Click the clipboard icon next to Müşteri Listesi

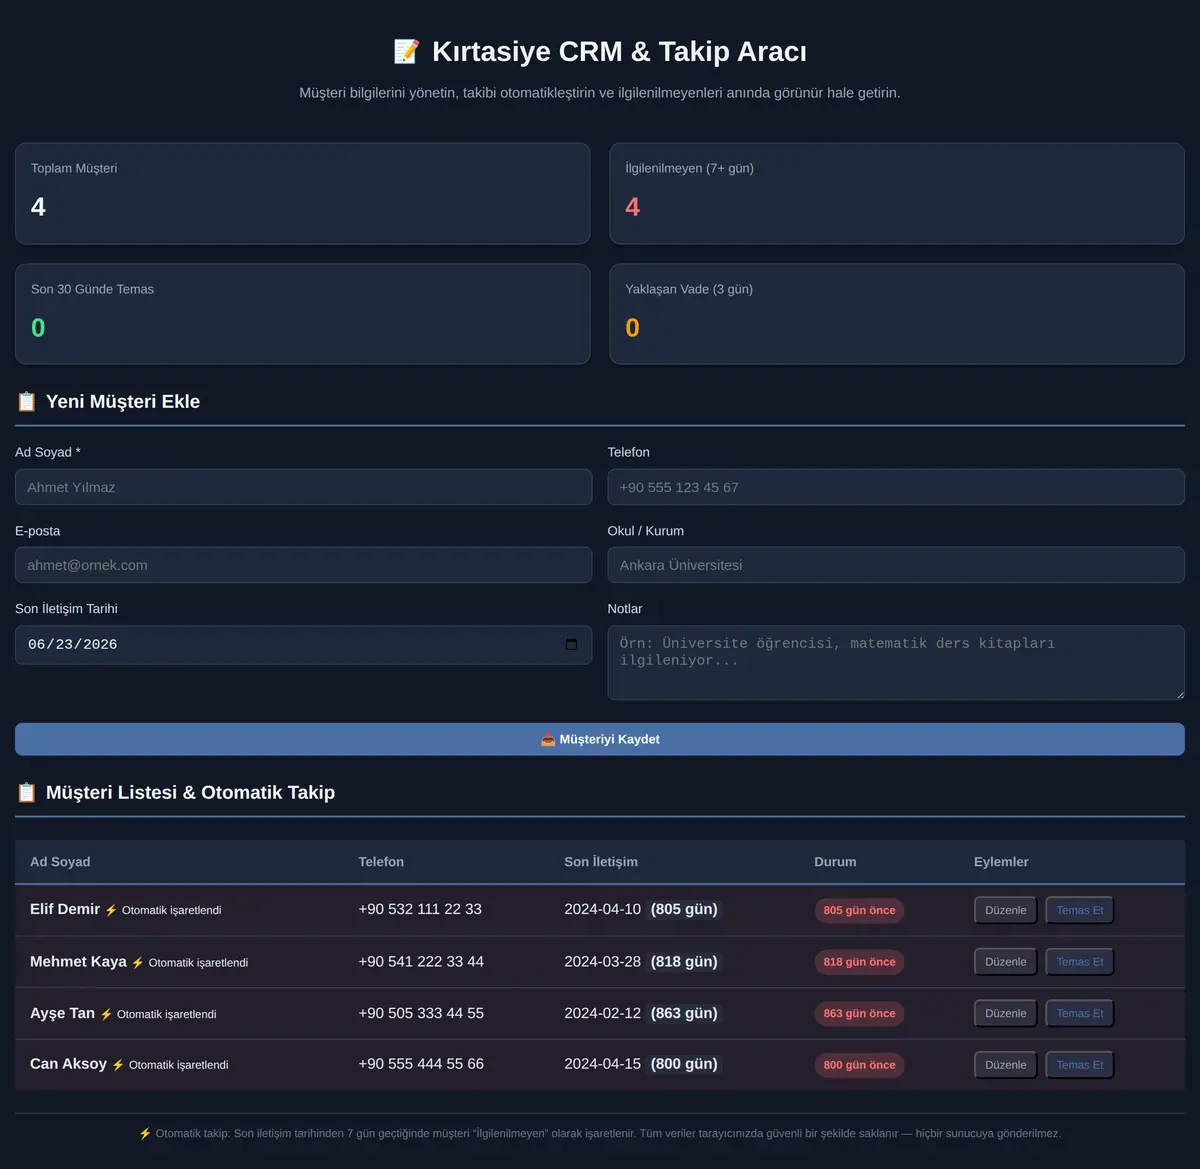click(27, 792)
